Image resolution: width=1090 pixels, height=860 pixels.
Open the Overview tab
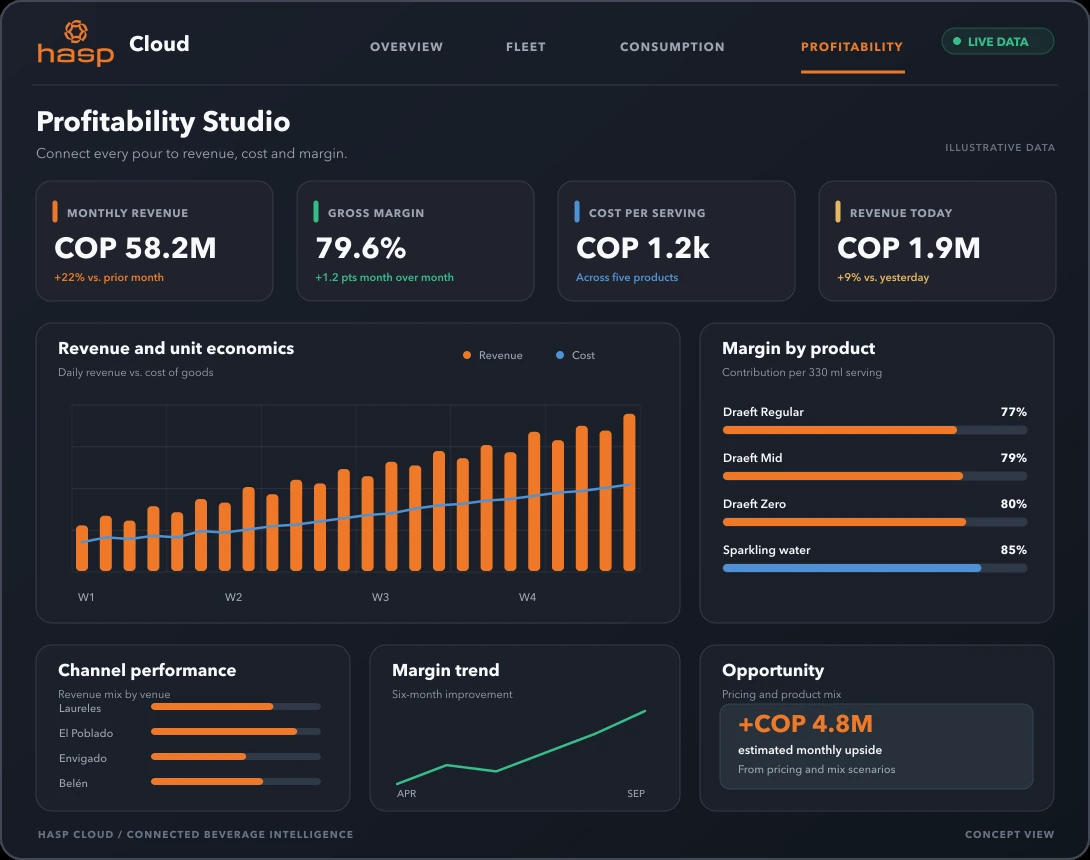coord(406,47)
